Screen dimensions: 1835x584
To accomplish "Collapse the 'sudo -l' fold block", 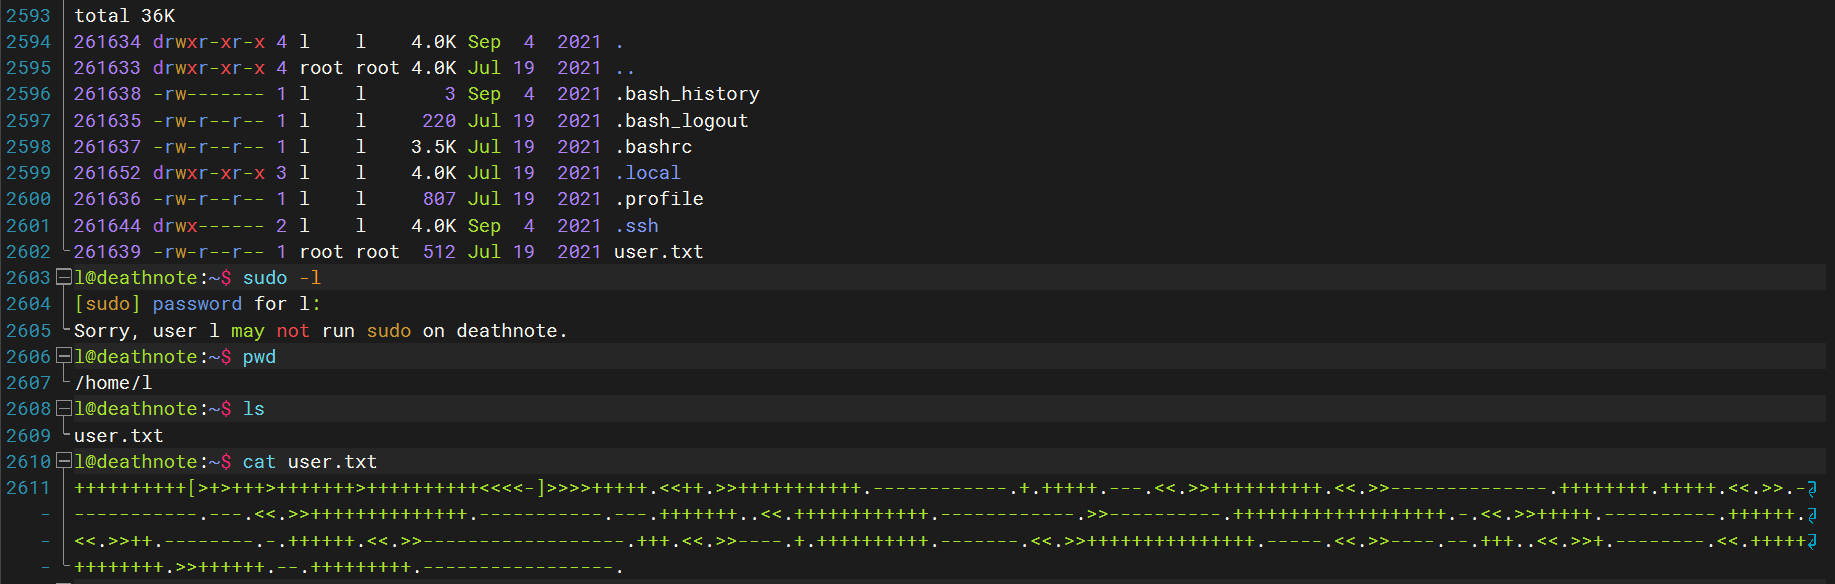I will [64, 278].
